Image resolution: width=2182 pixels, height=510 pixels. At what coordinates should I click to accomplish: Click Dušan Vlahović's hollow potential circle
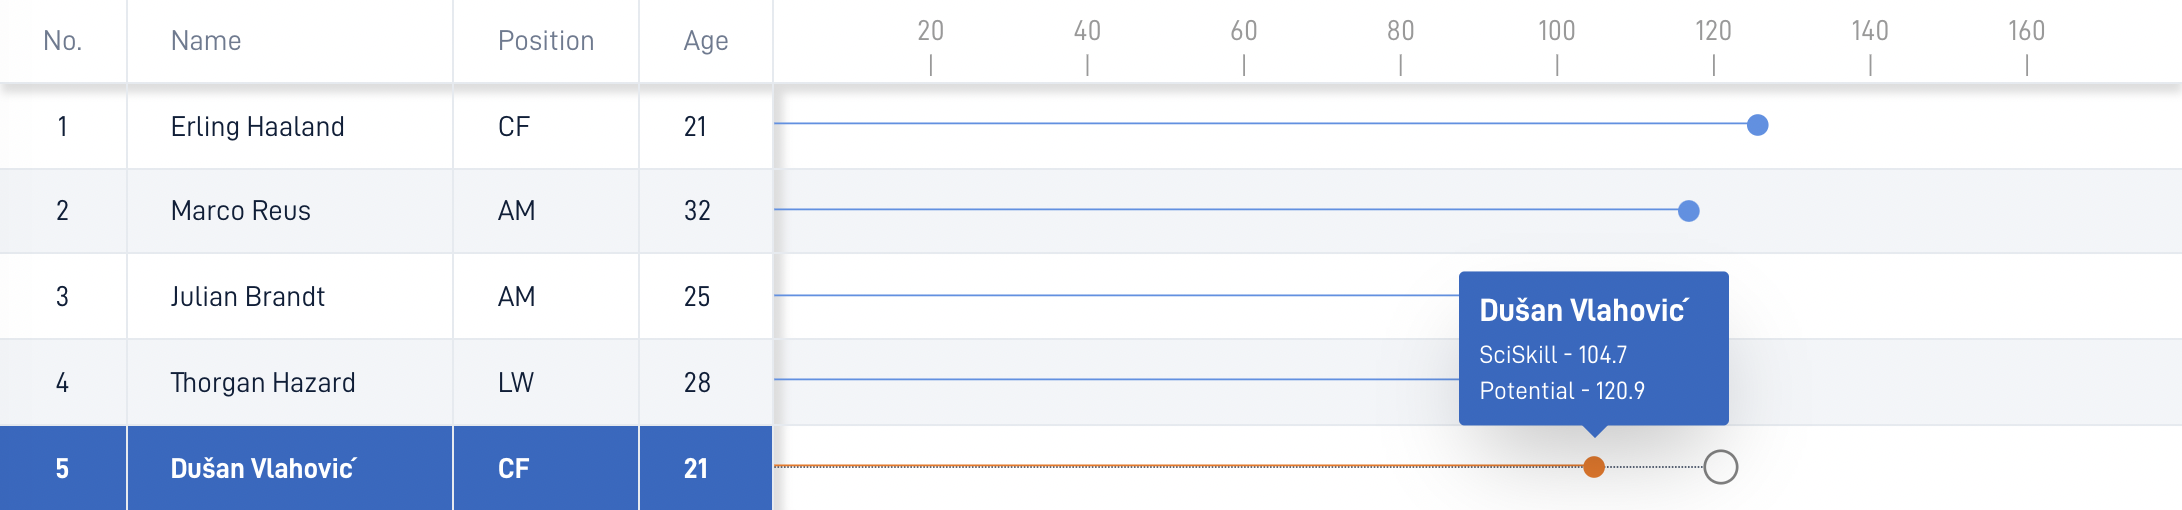1721,467
